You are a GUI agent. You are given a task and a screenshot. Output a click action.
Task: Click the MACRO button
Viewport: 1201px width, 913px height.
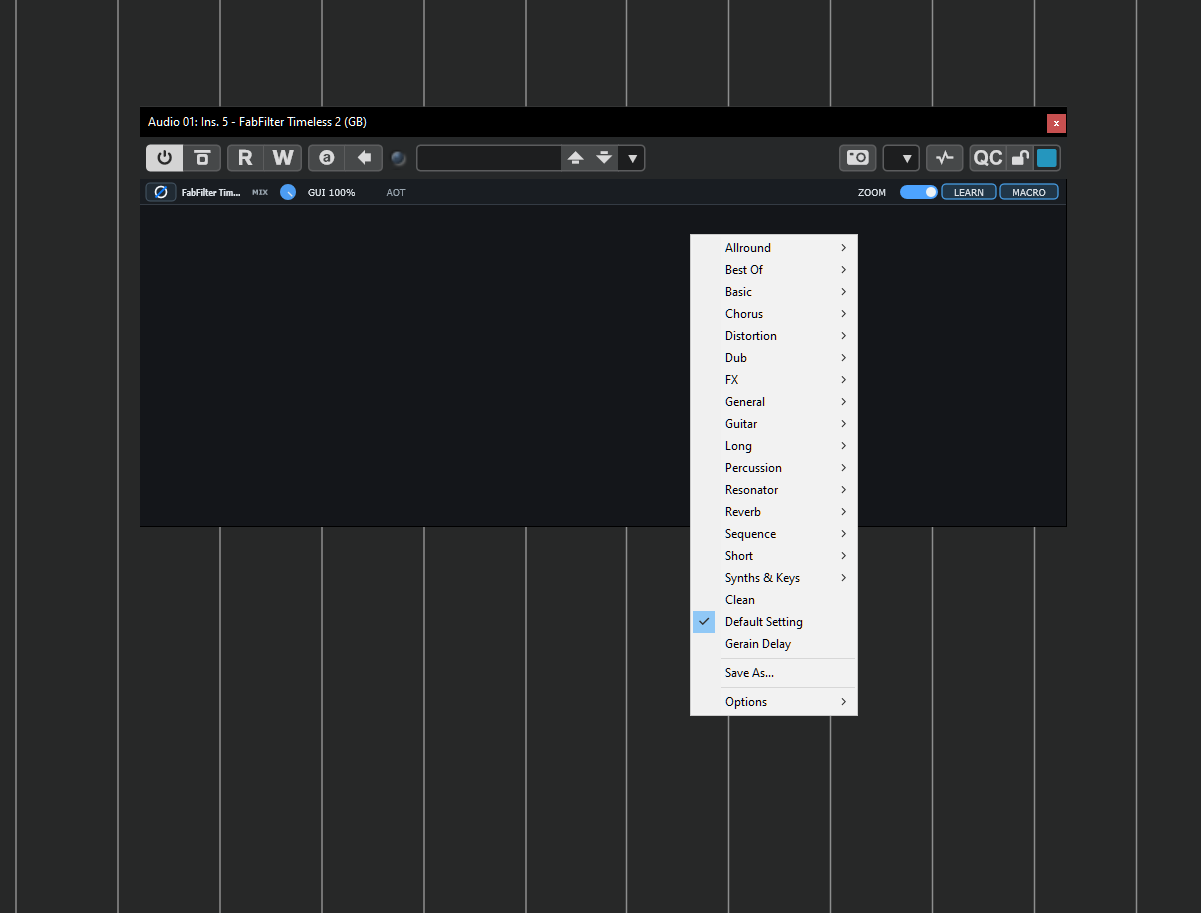point(1029,192)
